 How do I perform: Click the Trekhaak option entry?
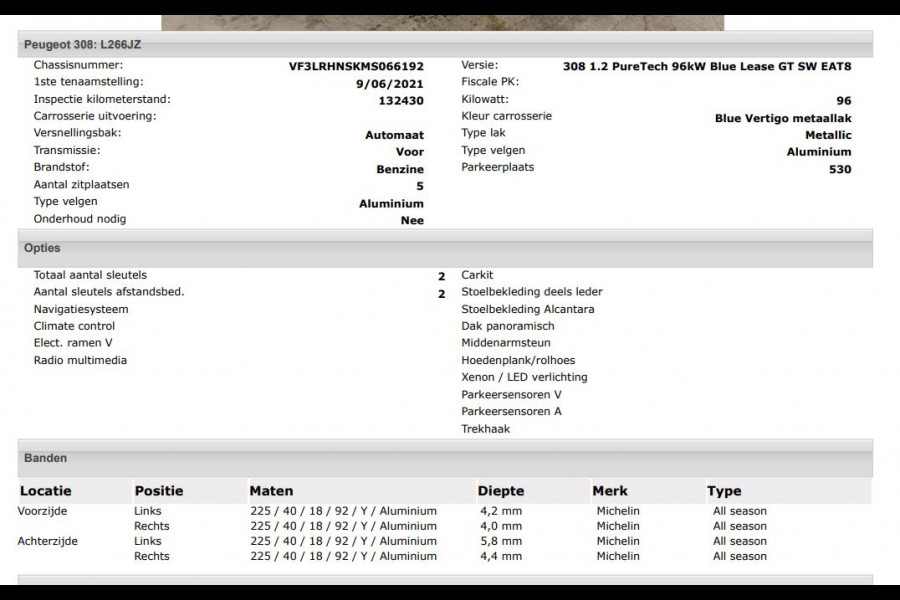tap(486, 429)
